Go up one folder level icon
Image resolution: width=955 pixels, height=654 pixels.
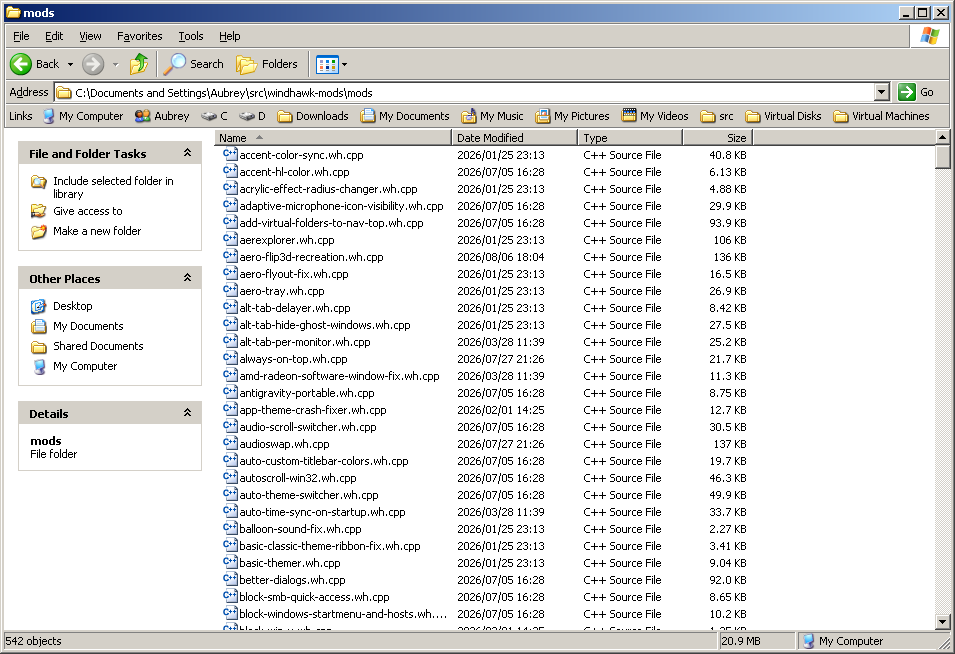pyautogui.click(x=139, y=64)
